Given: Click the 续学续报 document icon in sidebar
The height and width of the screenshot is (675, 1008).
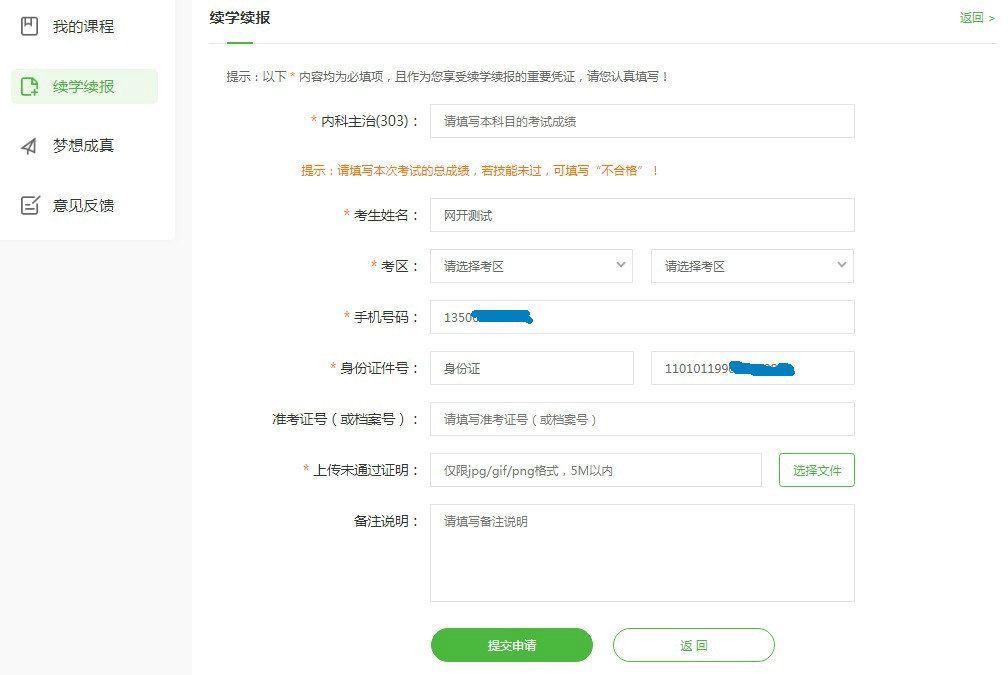Looking at the screenshot, I should [x=29, y=86].
